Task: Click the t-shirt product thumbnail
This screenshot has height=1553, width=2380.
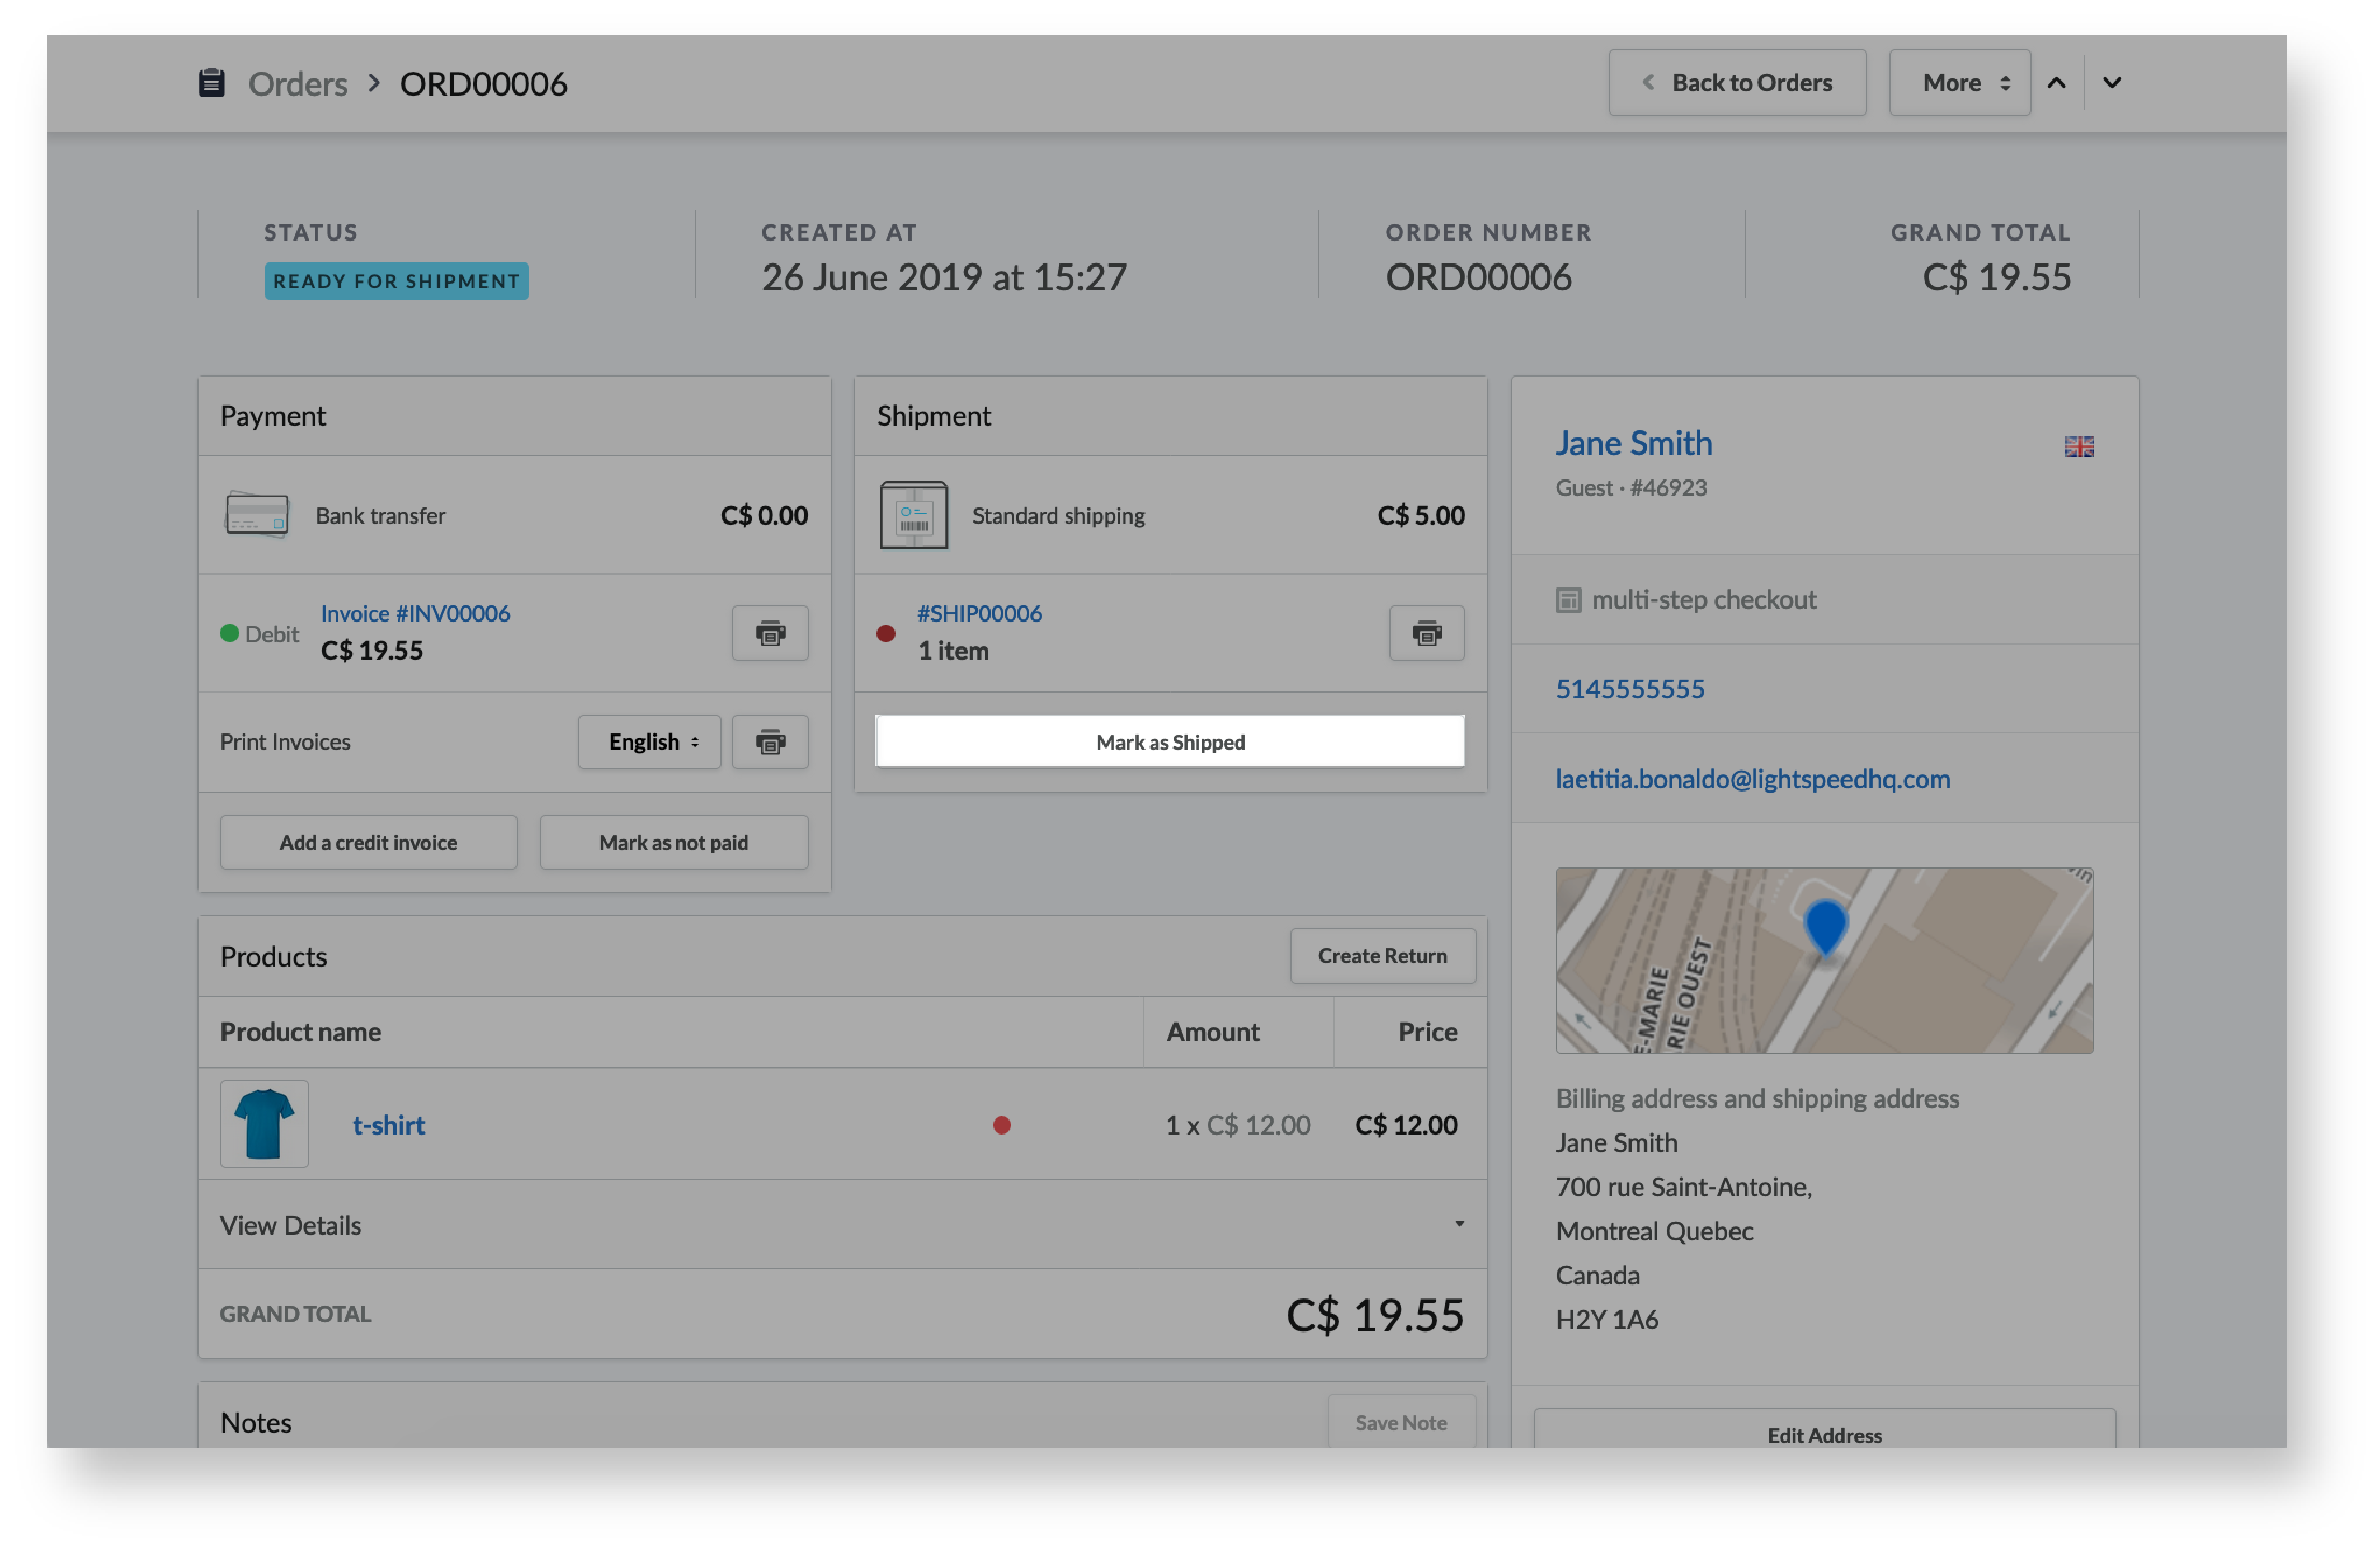Action: pyautogui.click(x=265, y=1124)
